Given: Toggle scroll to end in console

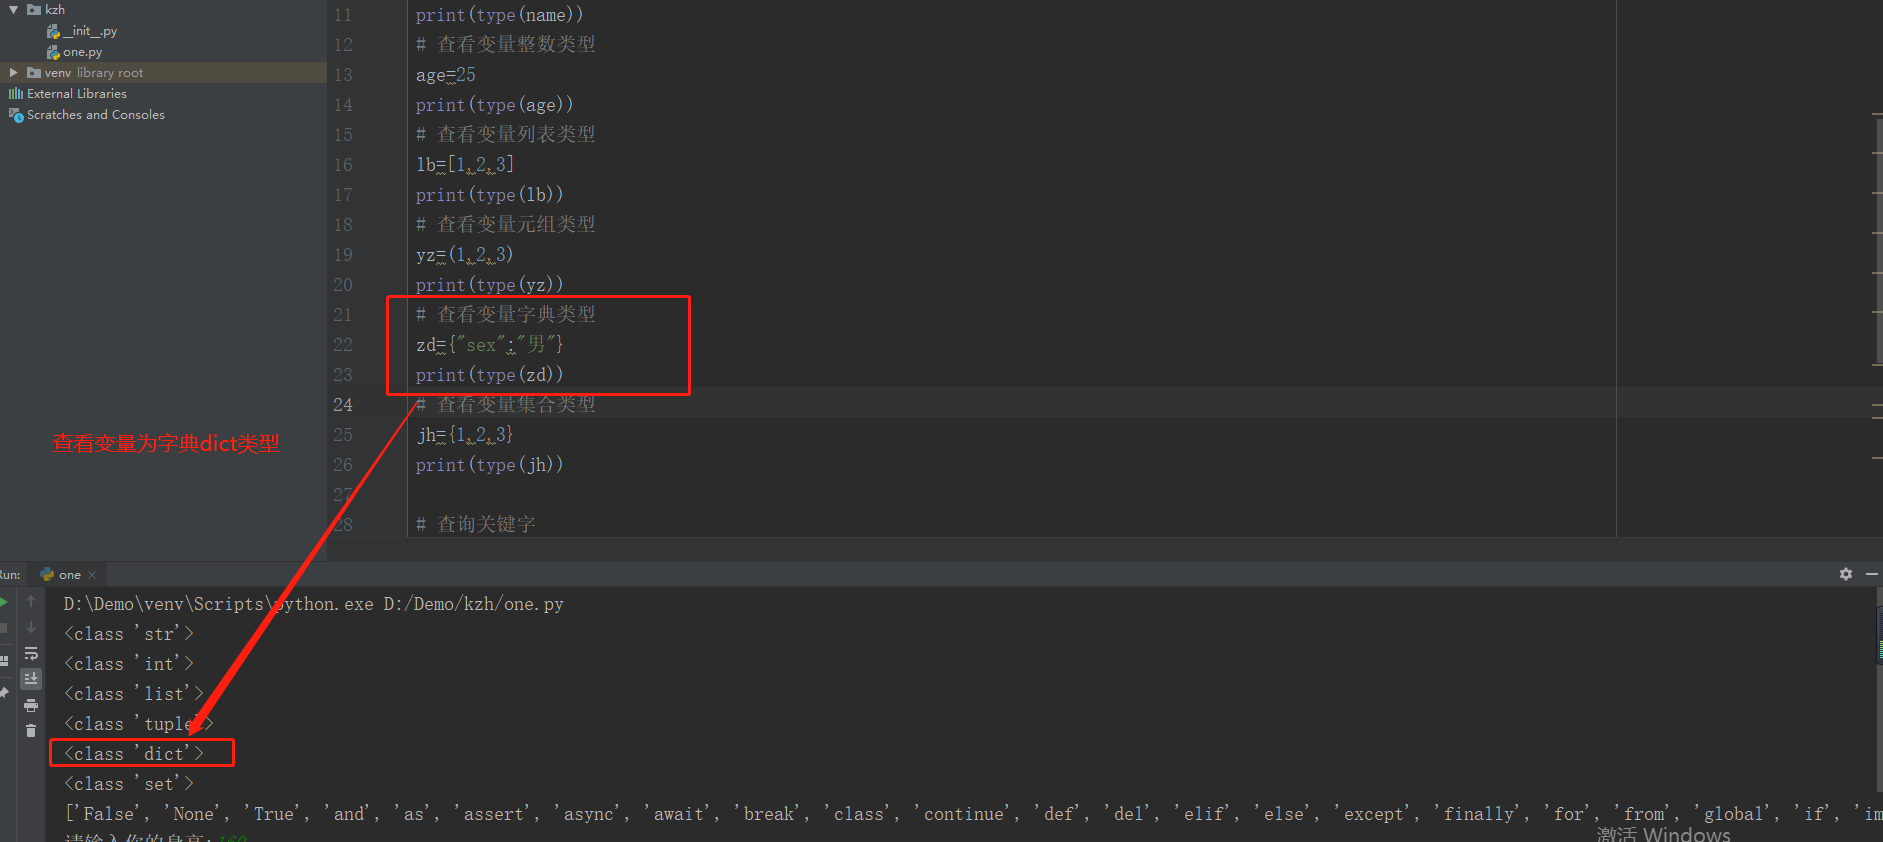Looking at the screenshot, I should pyautogui.click(x=31, y=678).
